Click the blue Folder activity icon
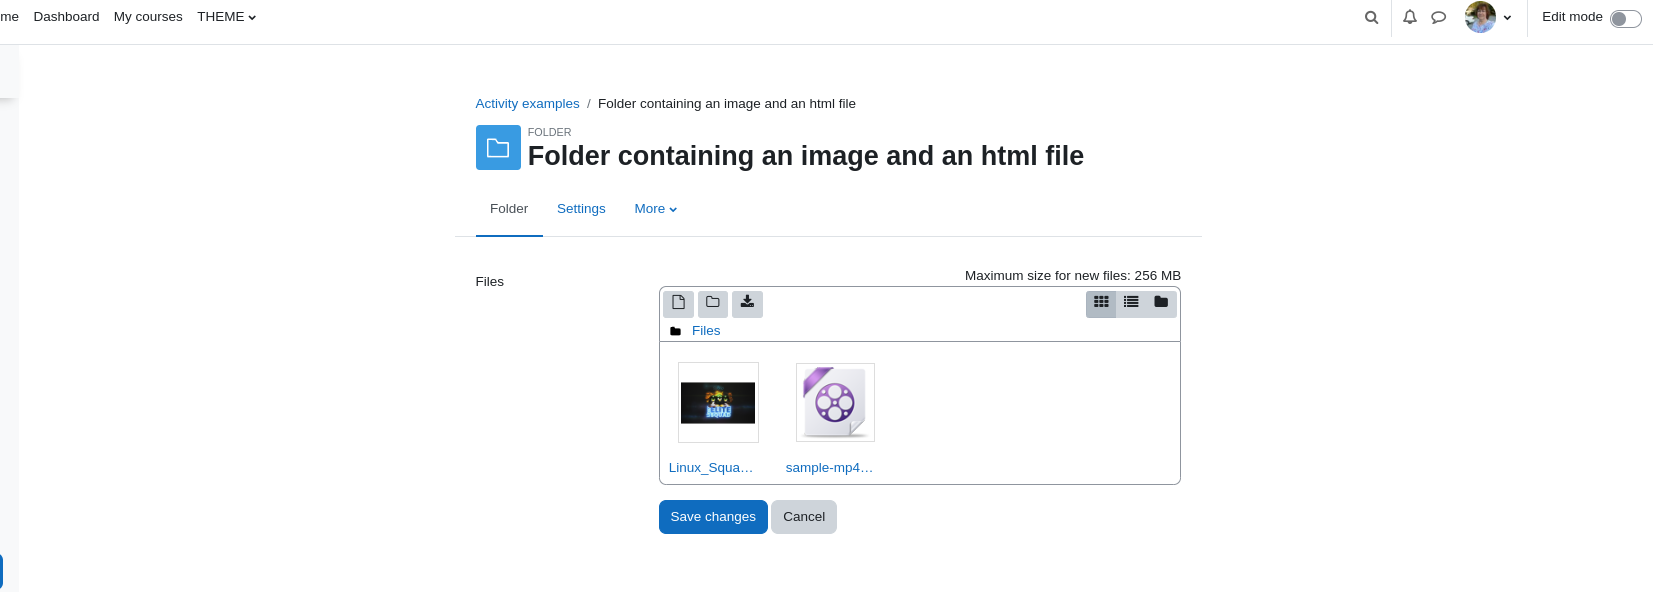 pyautogui.click(x=498, y=148)
